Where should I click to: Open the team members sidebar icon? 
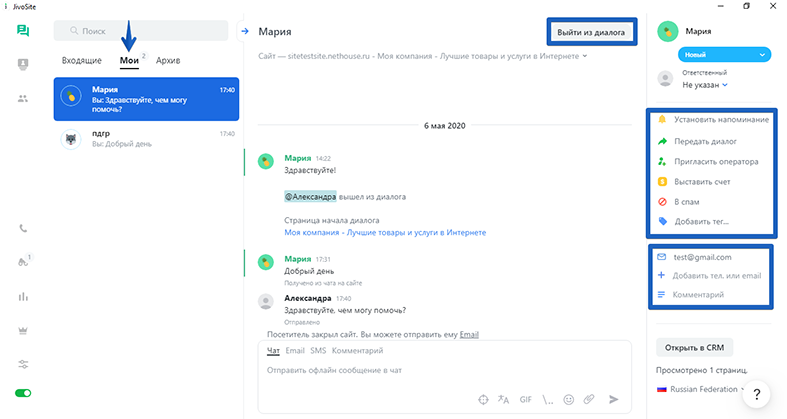pos(23,98)
